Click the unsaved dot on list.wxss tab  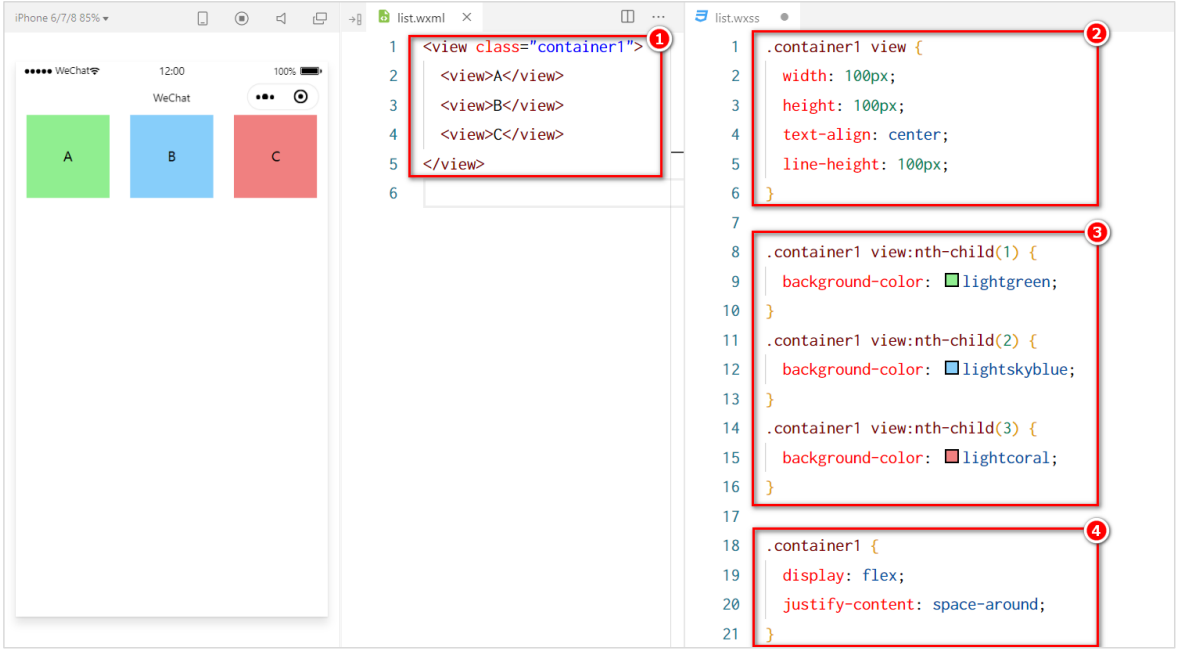[x=784, y=17]
